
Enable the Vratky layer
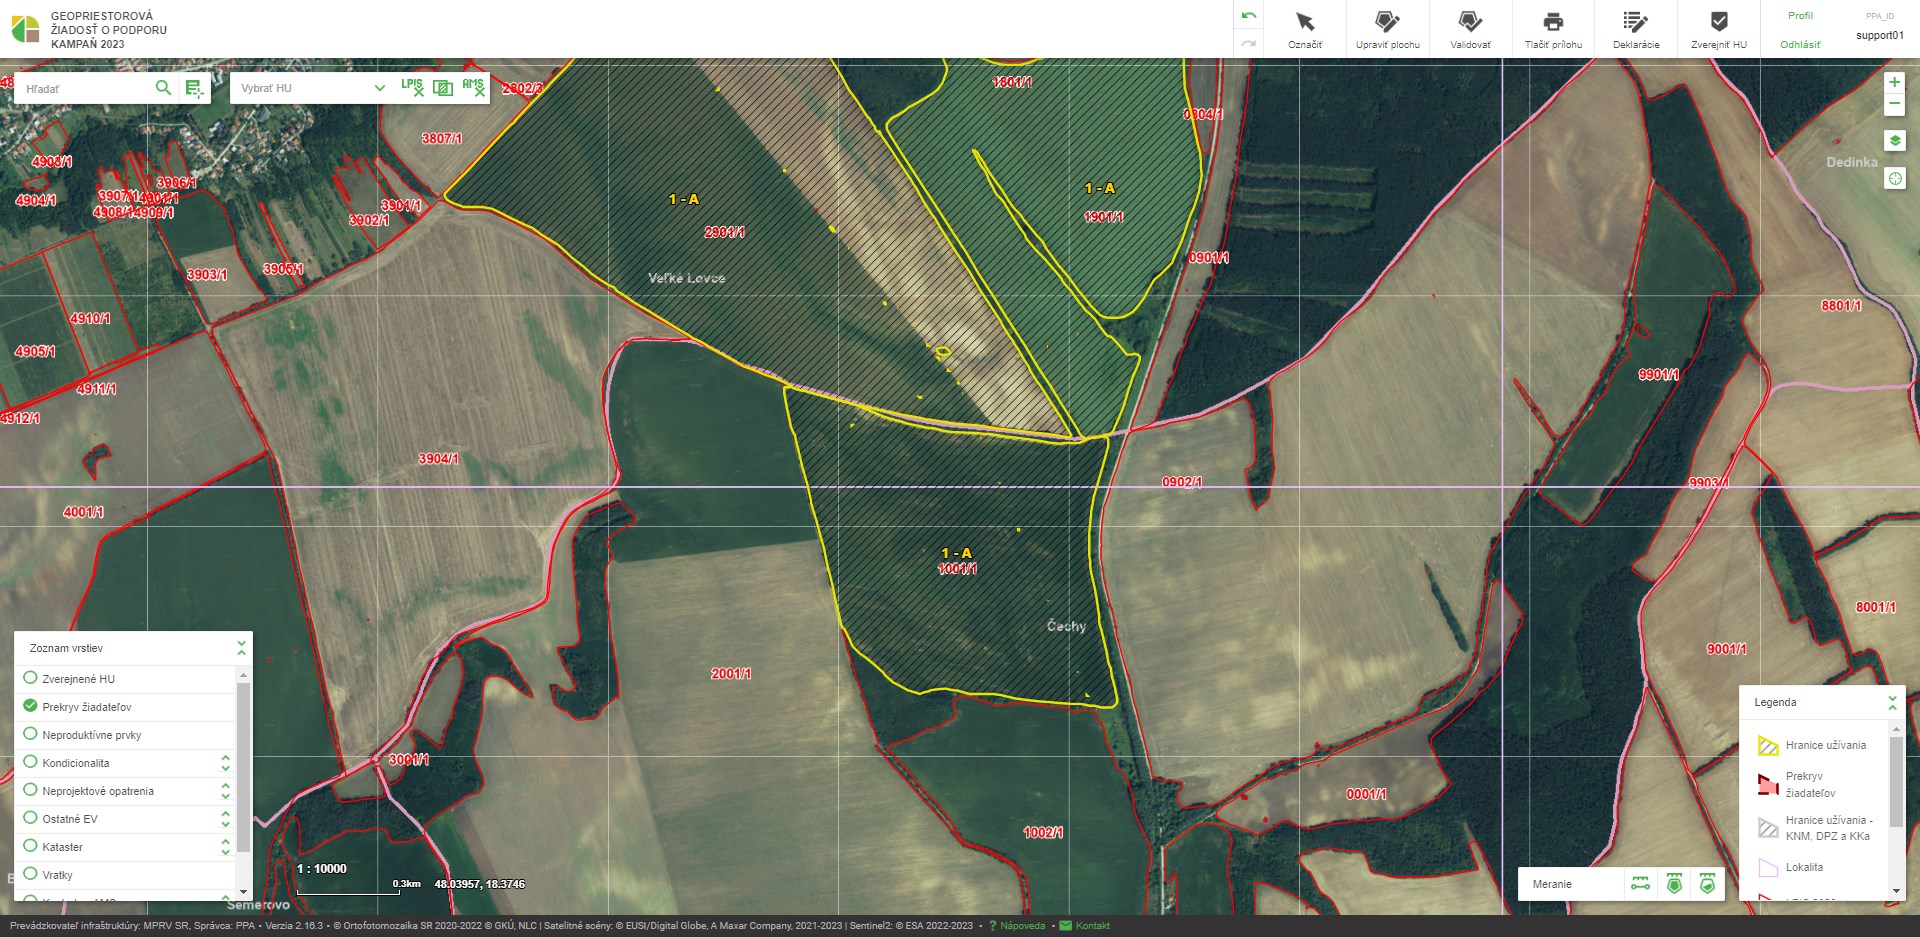coord(30,874)
